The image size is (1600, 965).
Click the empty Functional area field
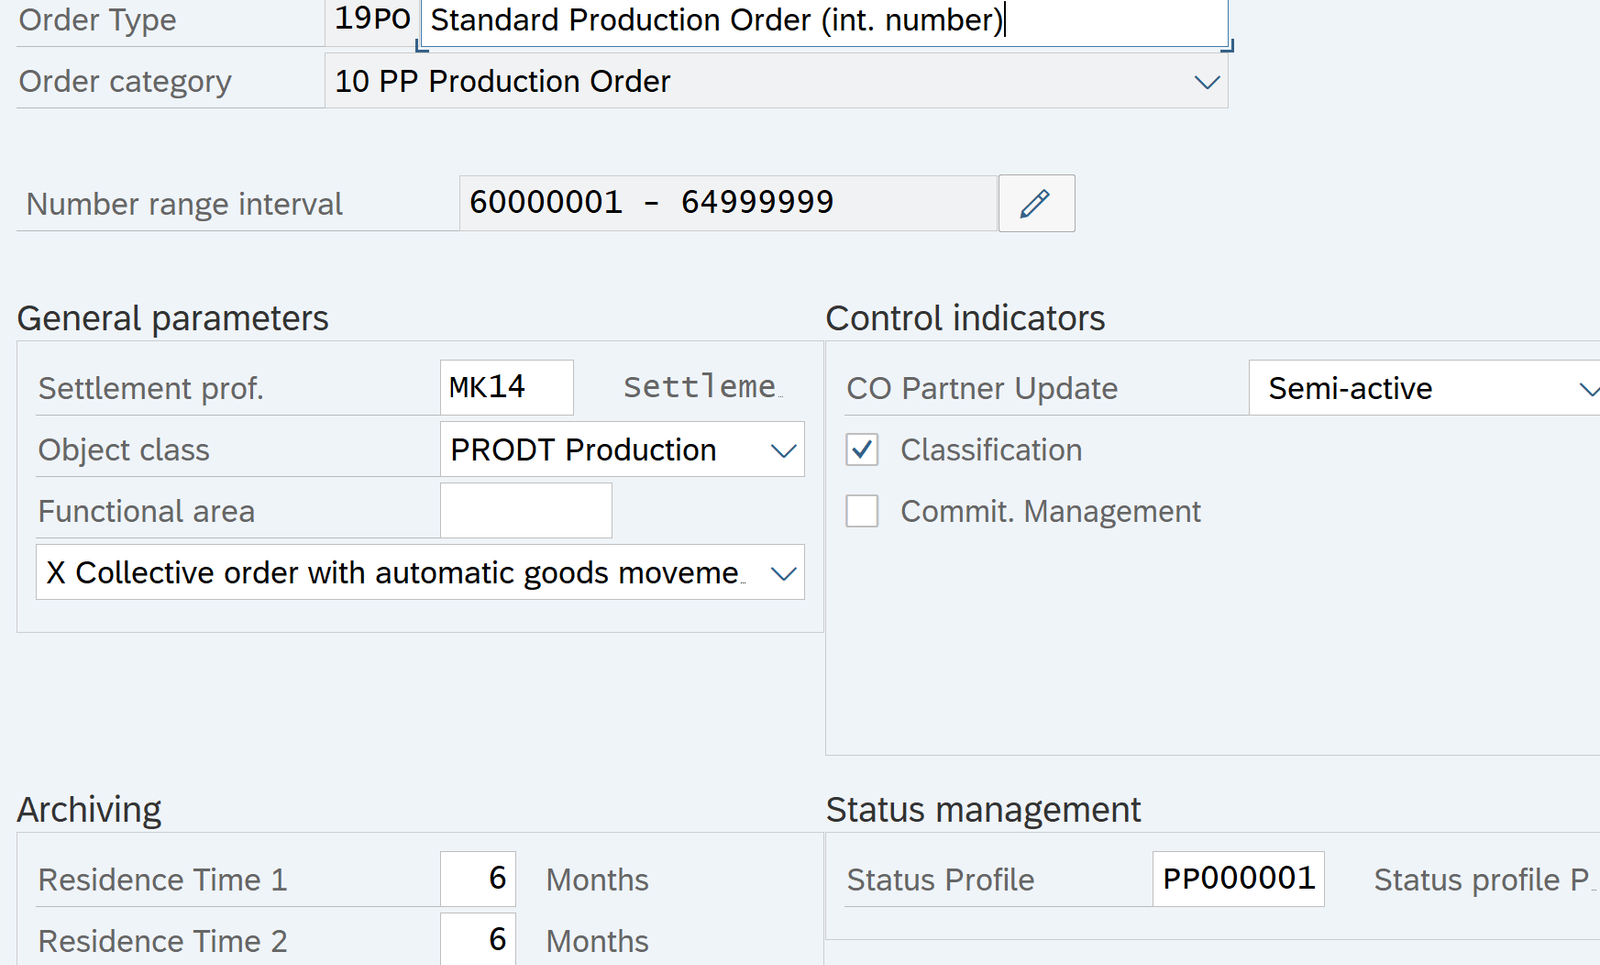525,511
